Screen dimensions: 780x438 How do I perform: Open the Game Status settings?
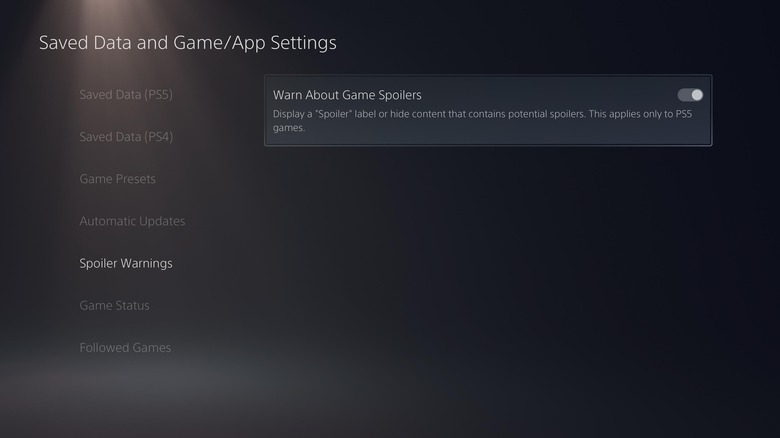[x=114, y=305]
